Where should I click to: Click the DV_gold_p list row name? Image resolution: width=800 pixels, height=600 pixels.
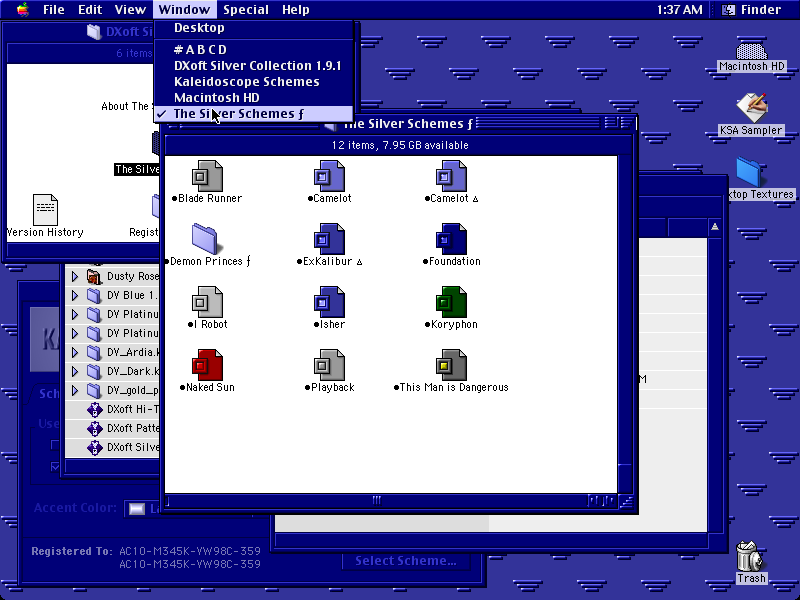coord(133,391)
